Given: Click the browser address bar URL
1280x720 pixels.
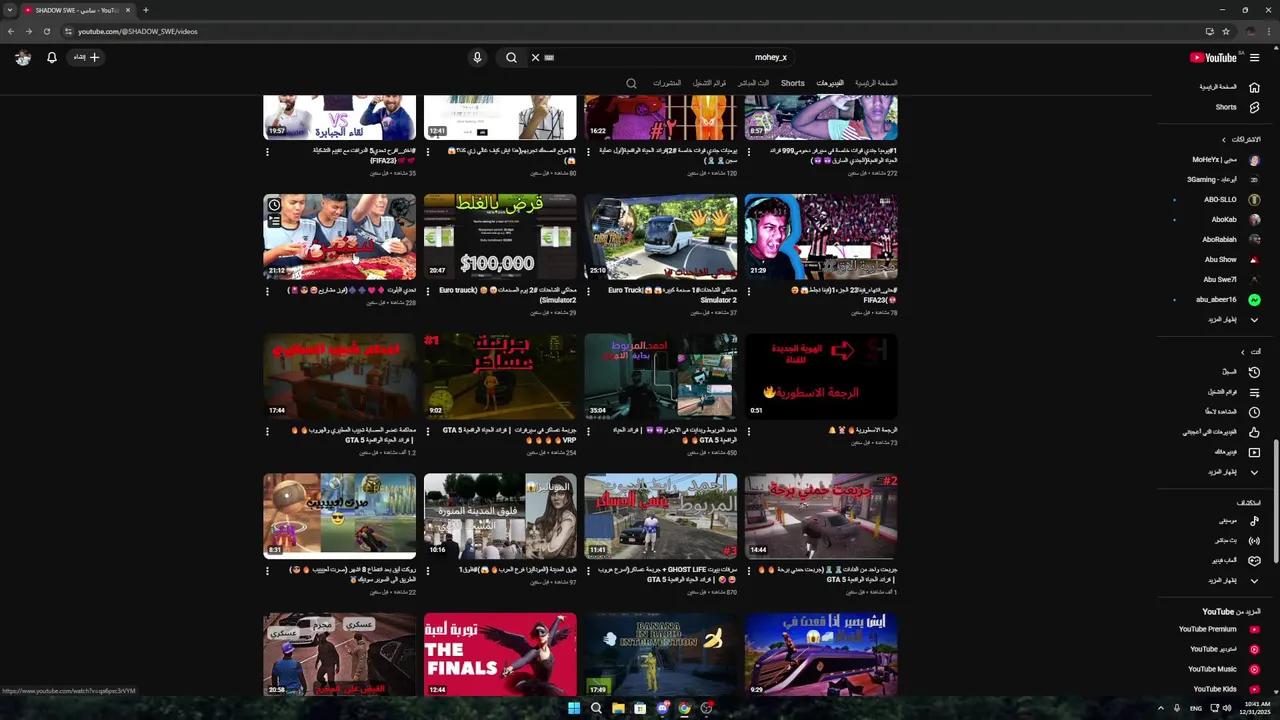Looking at the screenshot, I should click(x=138, y=31).
